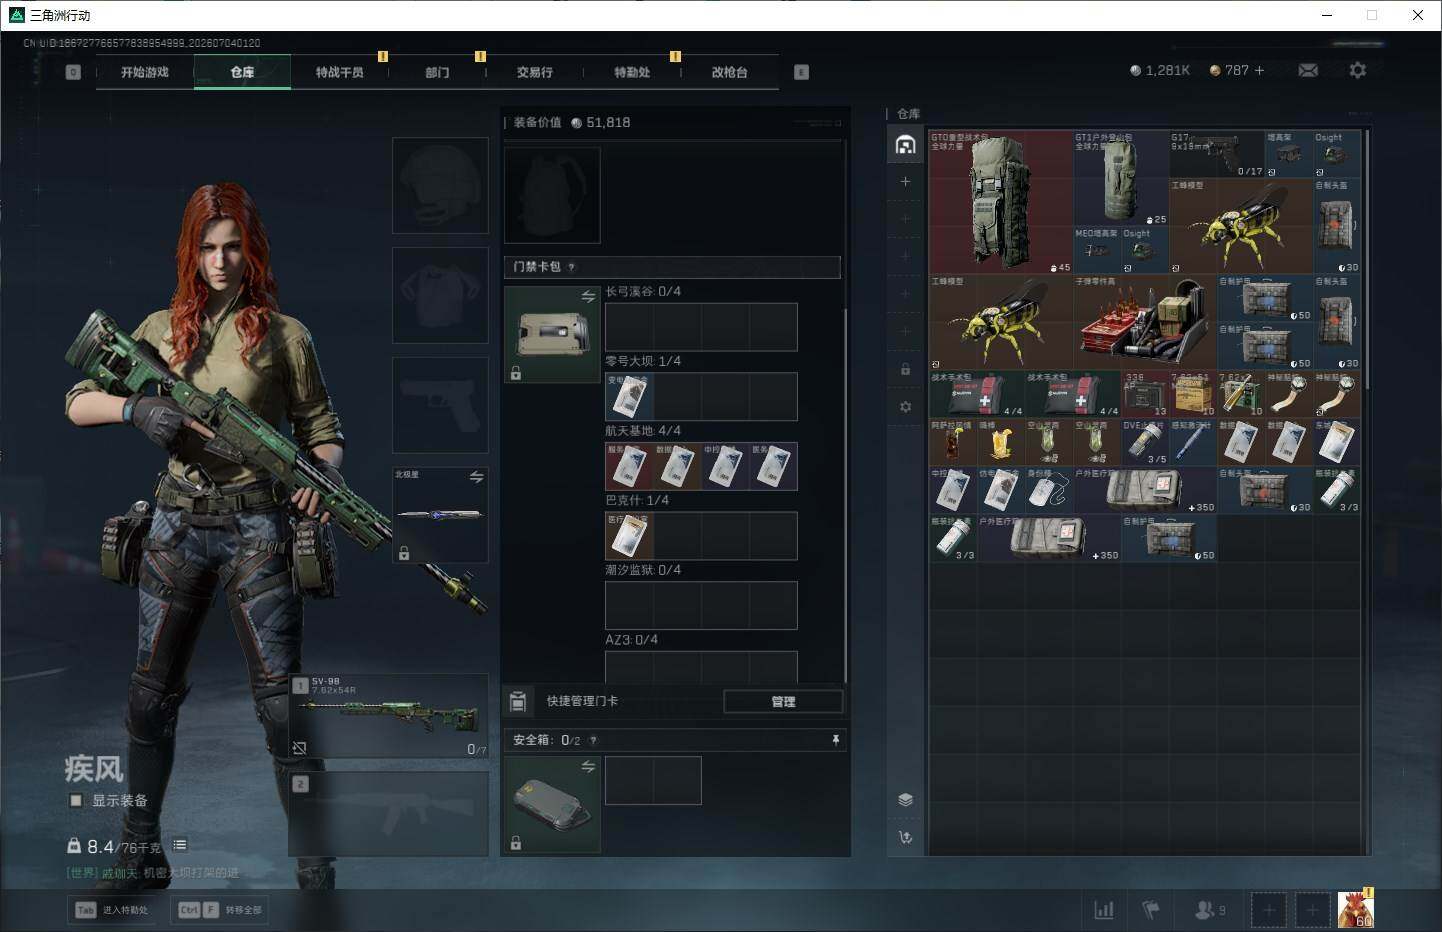This screenshot has width=1442, height=932.
Task: Open the 门禁卡包 help question mark
Action: [x=572, y=267]
